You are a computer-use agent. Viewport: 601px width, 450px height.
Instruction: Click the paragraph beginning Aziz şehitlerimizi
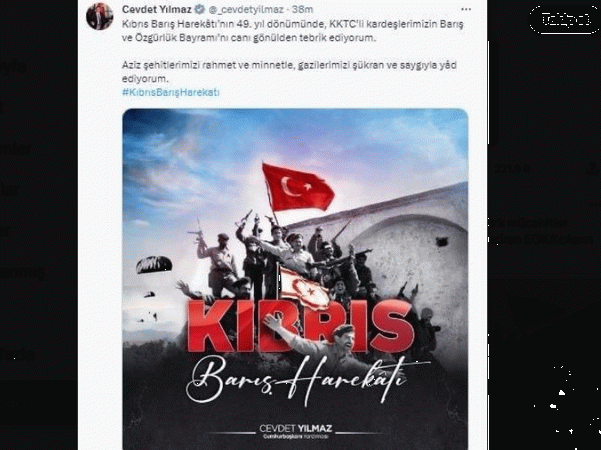pos(289,72)
